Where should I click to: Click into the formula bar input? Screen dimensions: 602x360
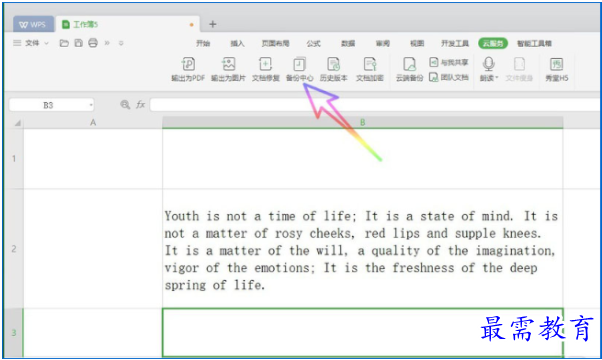point(375,104)
